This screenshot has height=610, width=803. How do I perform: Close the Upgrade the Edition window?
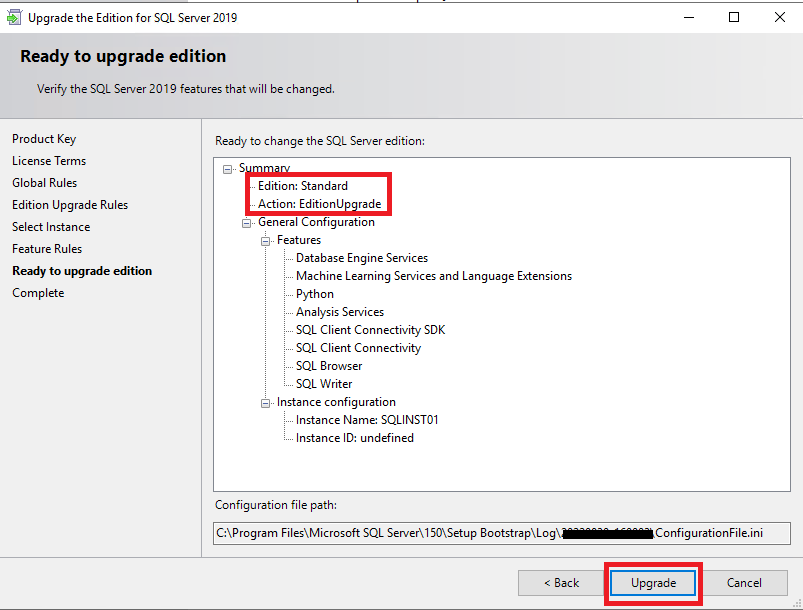point(779,17)
